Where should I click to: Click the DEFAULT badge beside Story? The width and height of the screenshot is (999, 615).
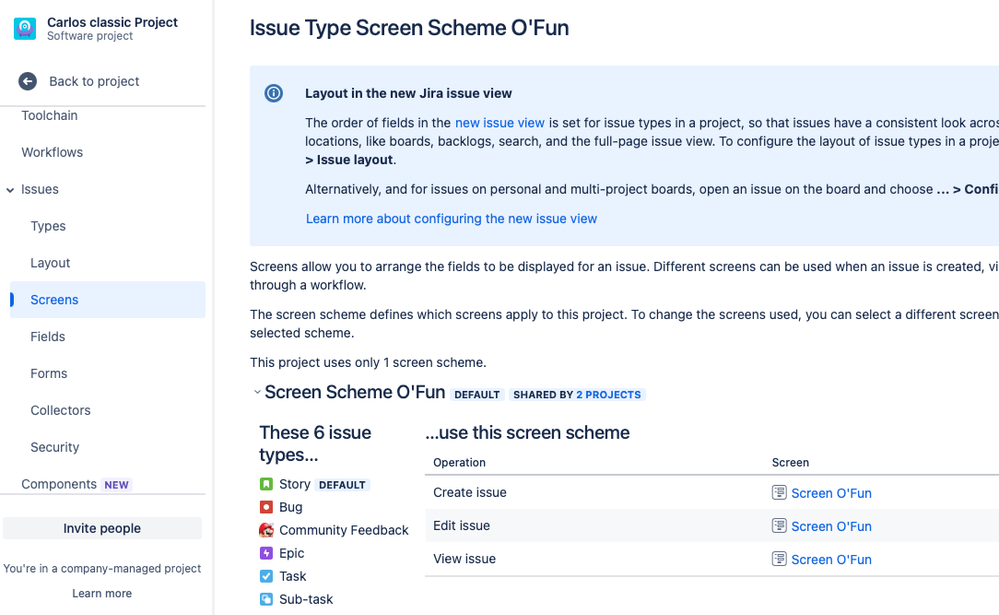tap(342, 485)
